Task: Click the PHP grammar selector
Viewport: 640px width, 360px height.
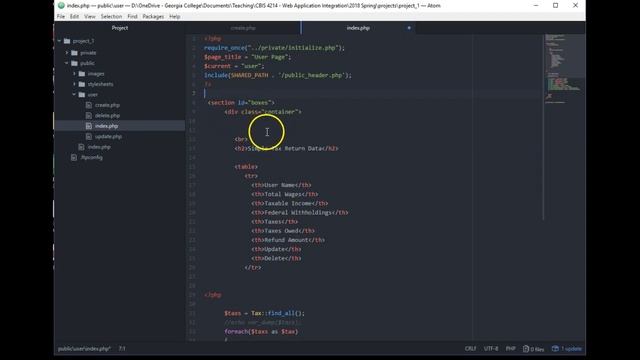Action: (510, 349)
